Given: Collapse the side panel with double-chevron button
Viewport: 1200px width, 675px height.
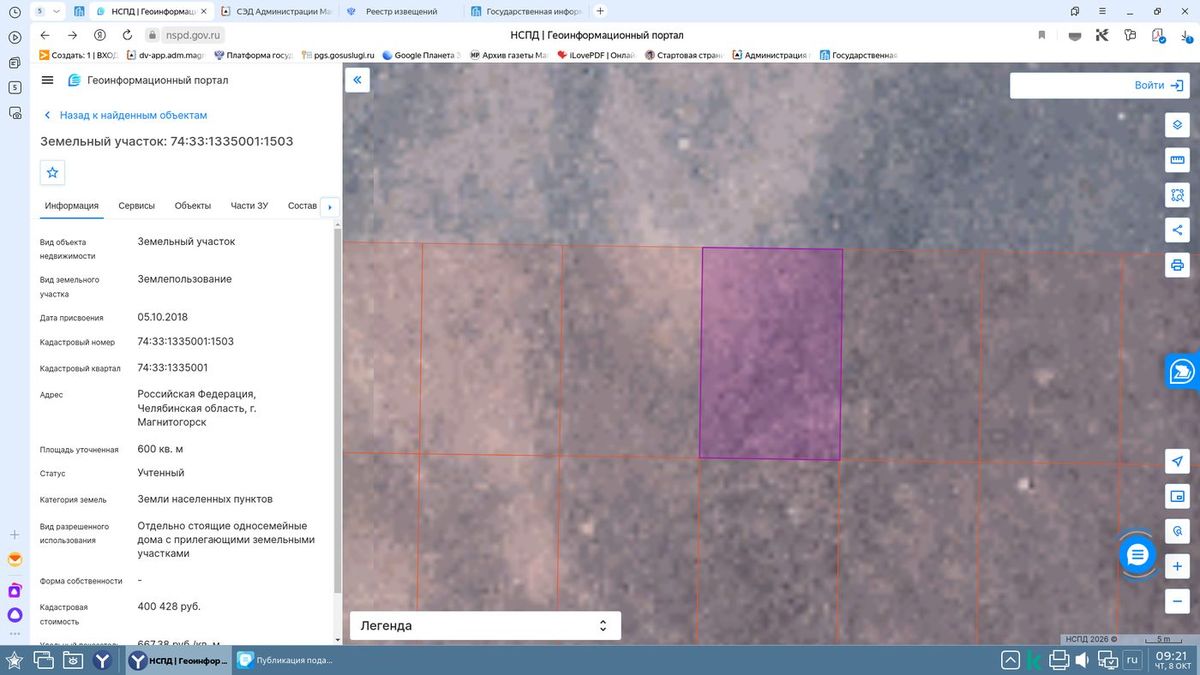Looking at the screenshot, I should [x=357, y=80].
